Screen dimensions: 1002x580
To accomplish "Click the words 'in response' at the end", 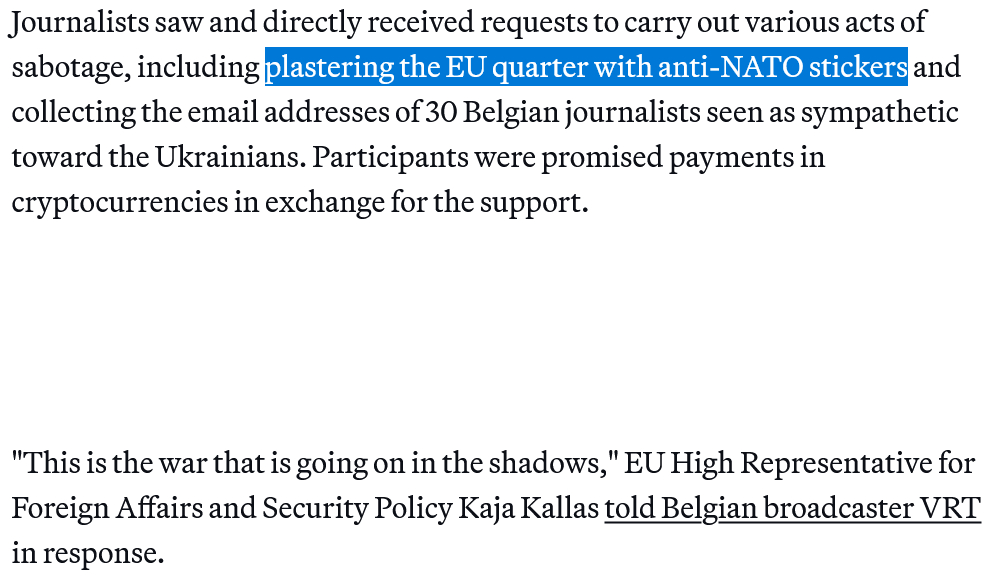I will [87, 553].
